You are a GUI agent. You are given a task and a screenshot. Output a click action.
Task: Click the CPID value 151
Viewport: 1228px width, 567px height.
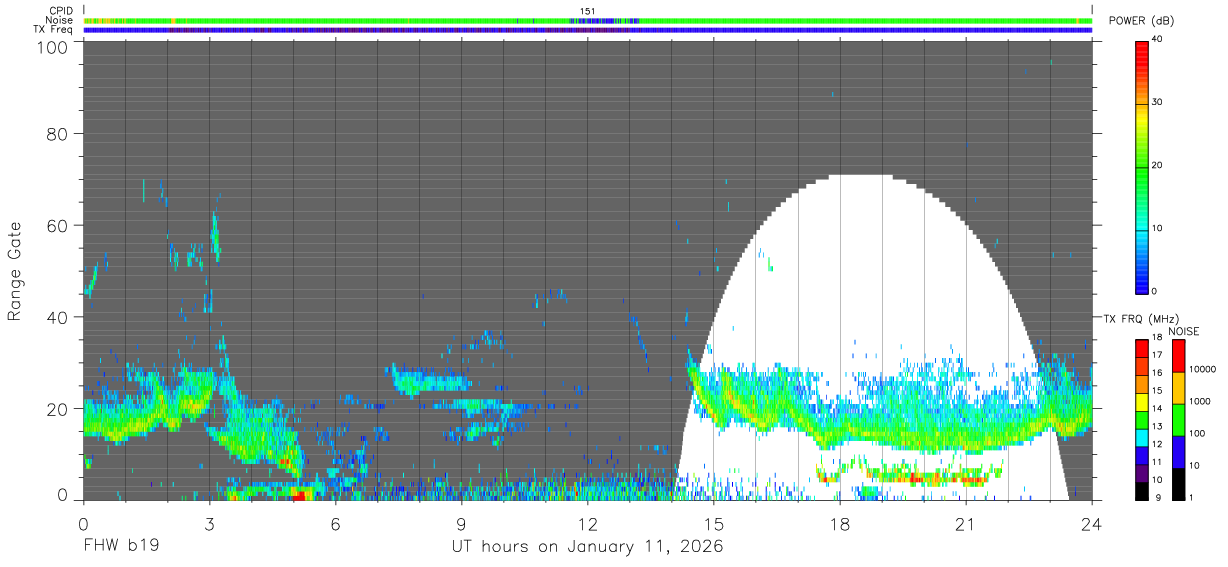[x=588, y=11]
